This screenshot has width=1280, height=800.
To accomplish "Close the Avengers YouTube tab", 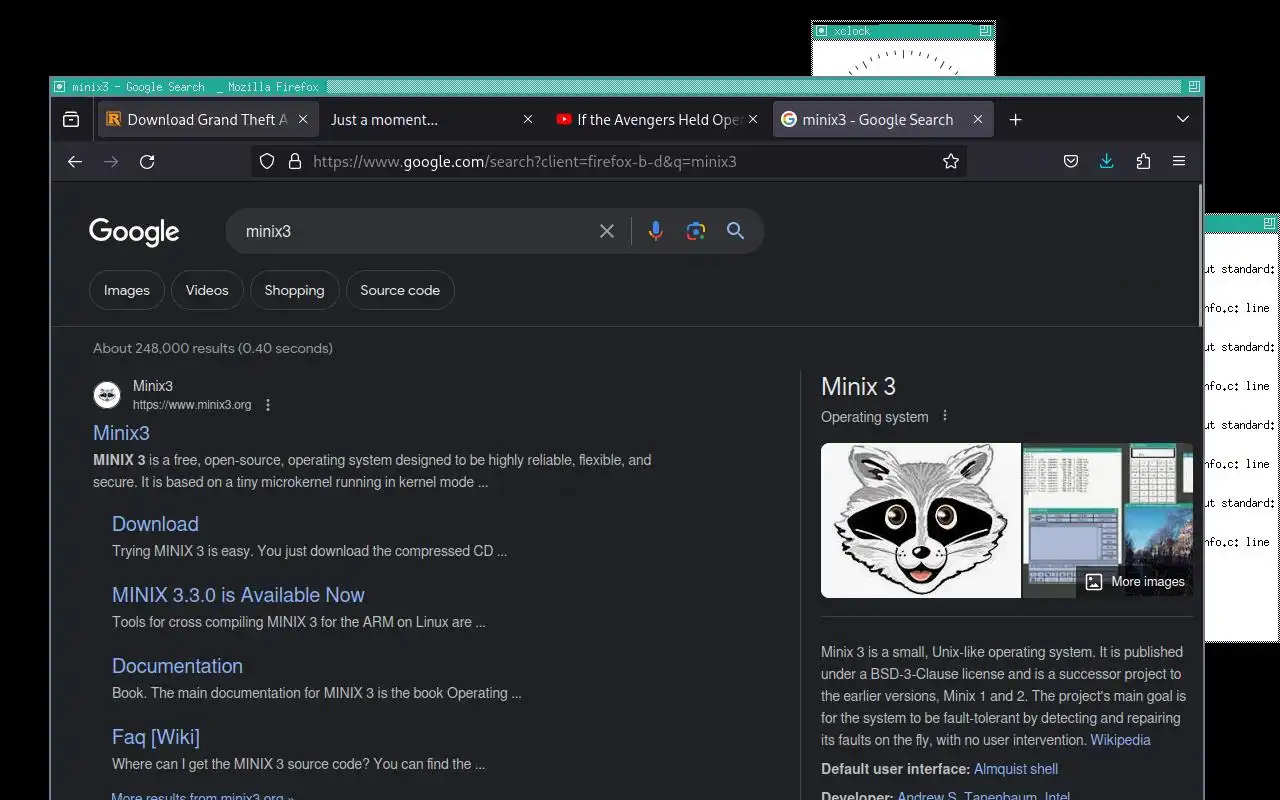I will [753, 119].
